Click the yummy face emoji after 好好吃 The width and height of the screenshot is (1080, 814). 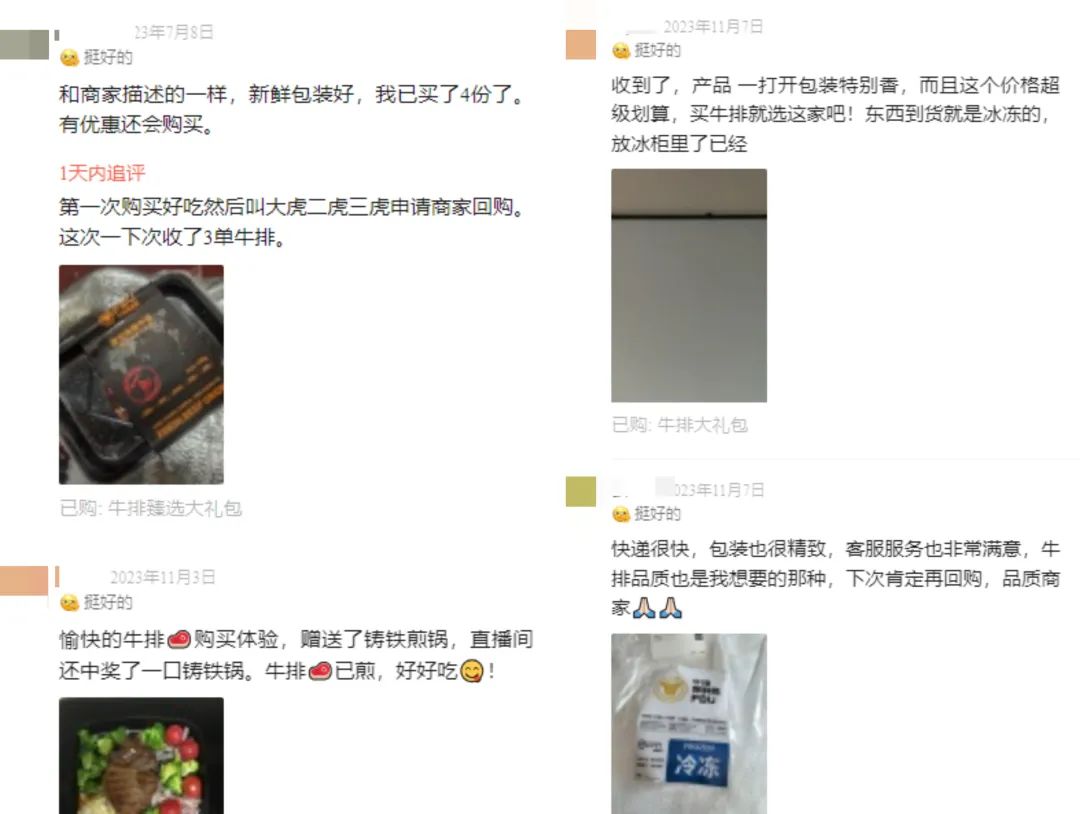(471, 670)
